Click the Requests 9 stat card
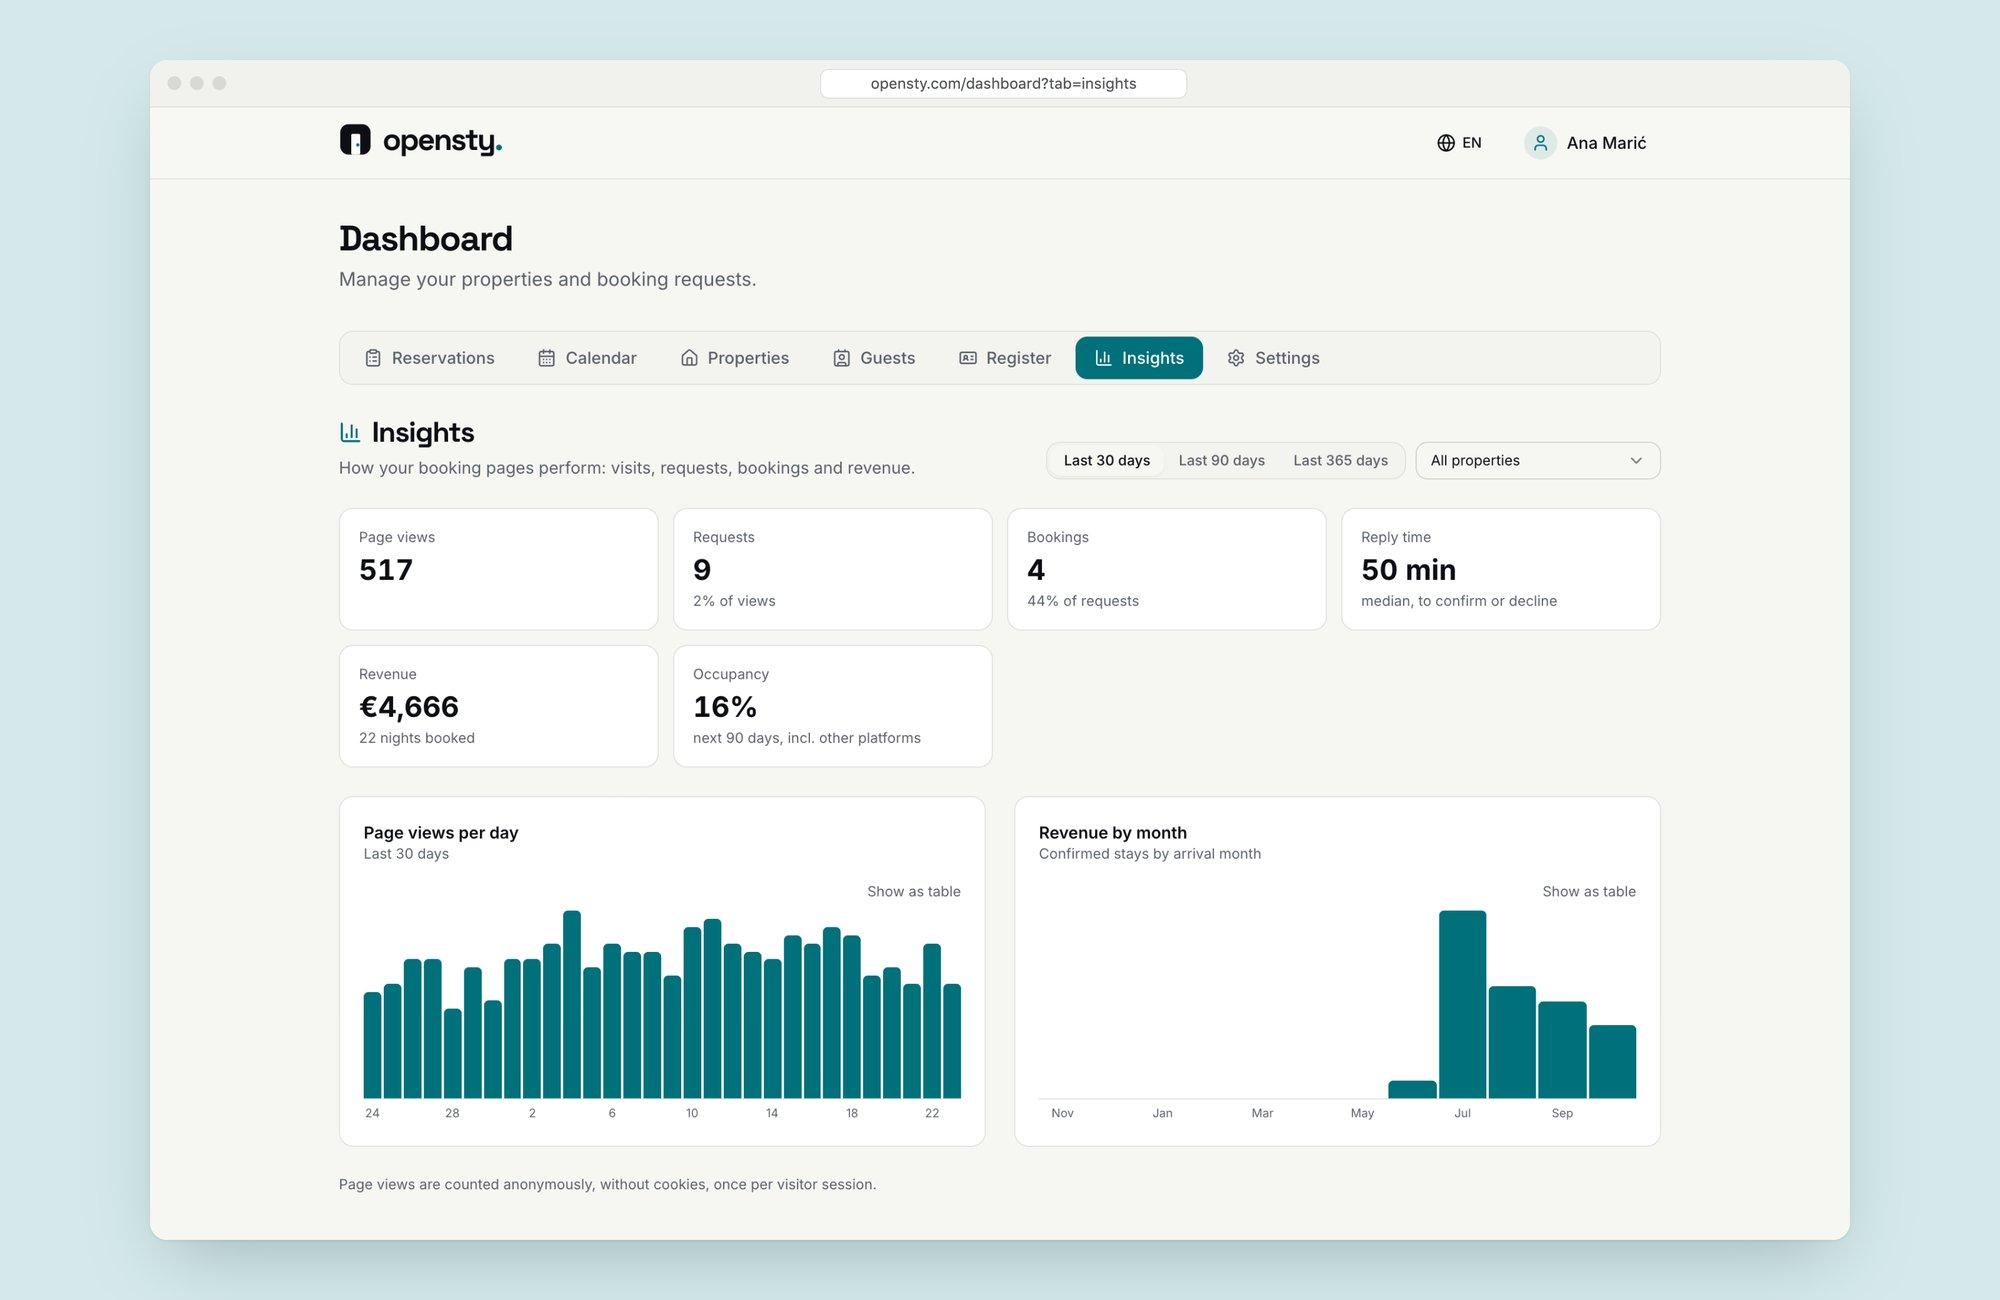 tap(832, 569)
